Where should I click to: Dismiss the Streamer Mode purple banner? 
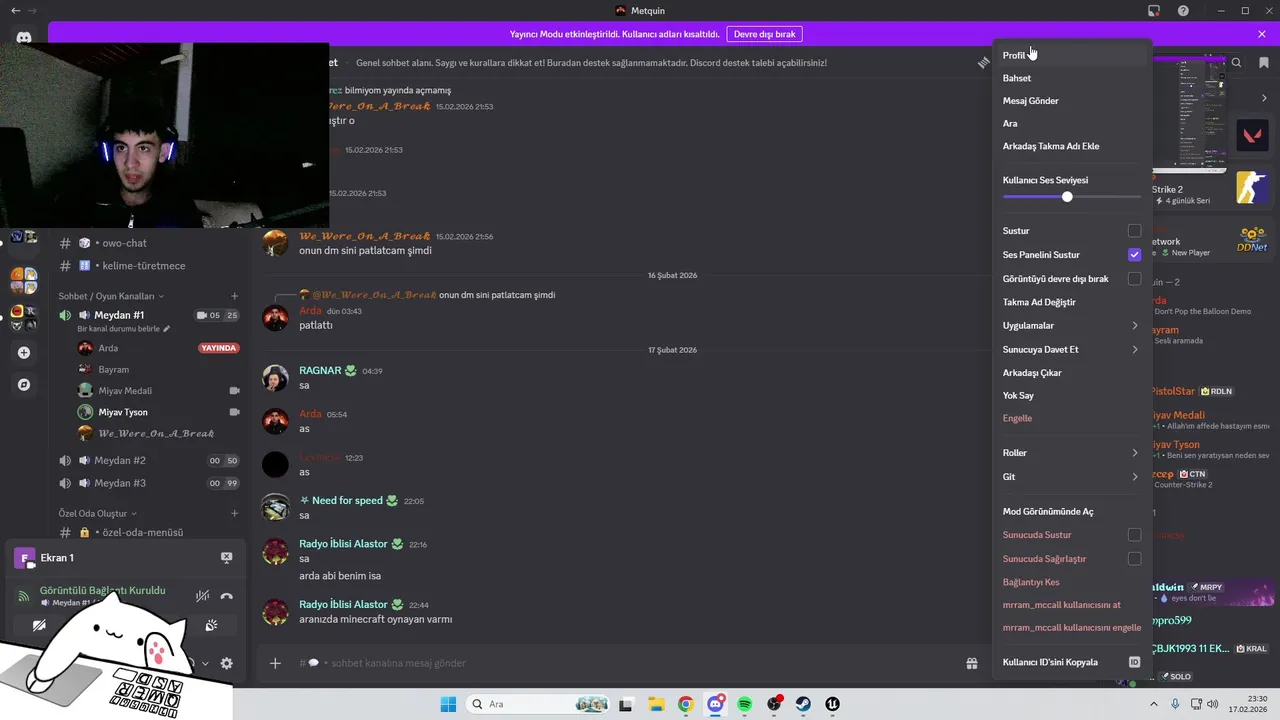[1262, 34]
